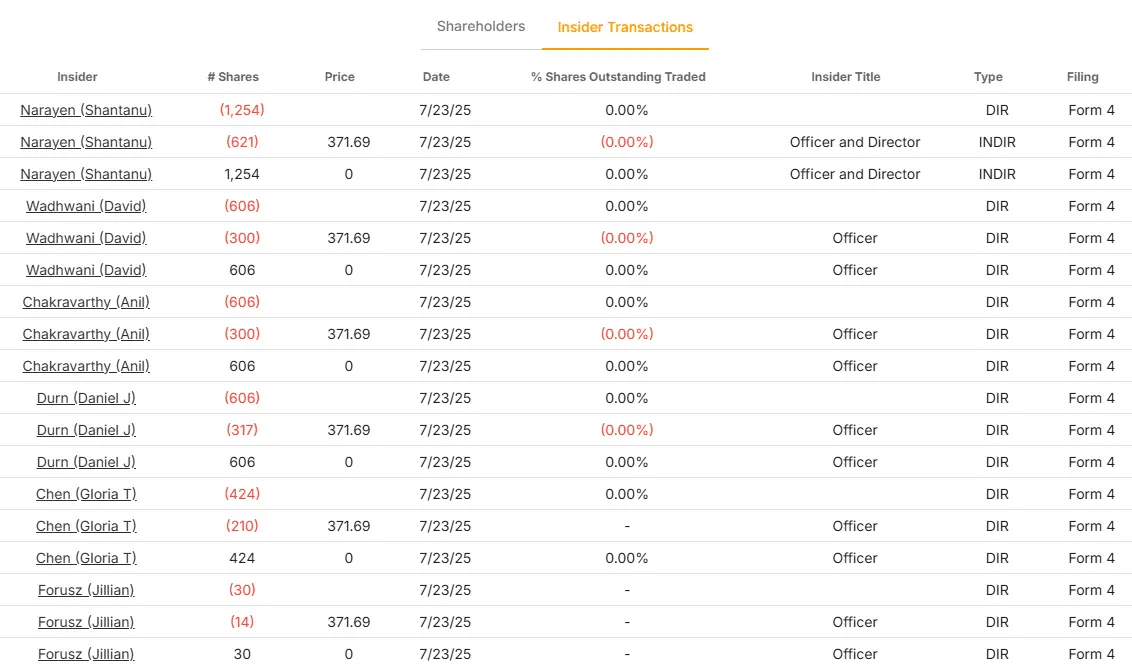Sort by % Shares Outstanding Traded header

[618, 77]
